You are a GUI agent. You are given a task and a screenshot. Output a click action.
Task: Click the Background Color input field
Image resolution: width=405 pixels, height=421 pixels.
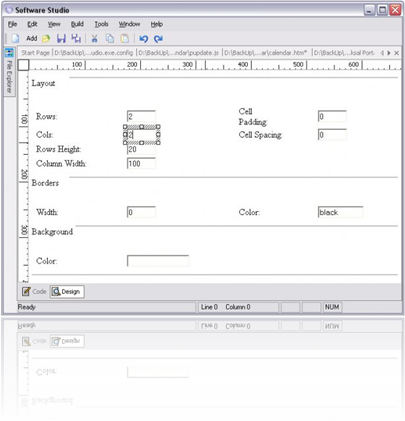point(158,261)
